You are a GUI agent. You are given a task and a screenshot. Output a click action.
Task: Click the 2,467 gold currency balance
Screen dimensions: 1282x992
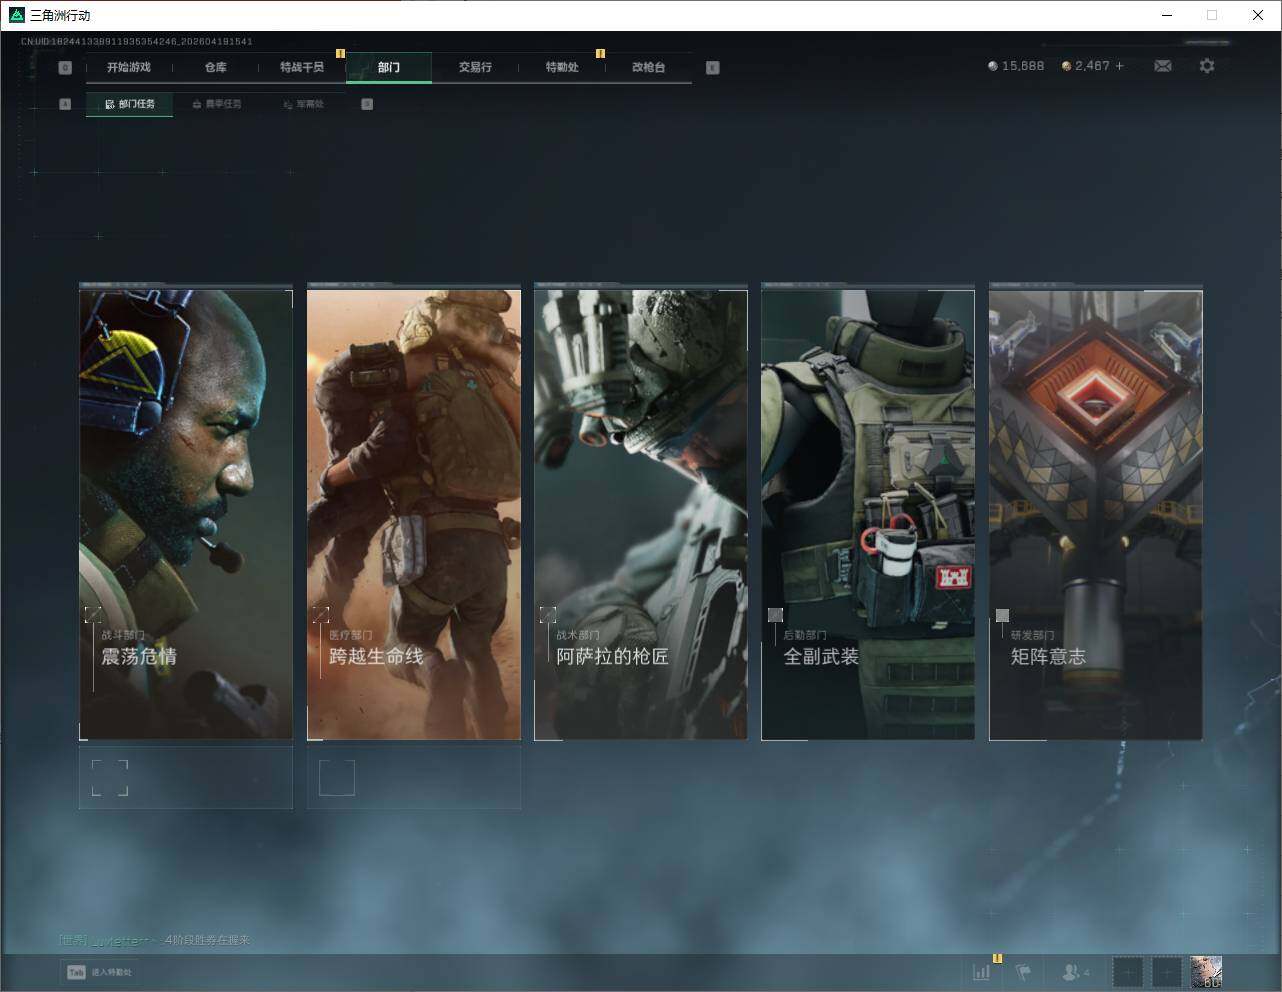[x=1086, y=66]
